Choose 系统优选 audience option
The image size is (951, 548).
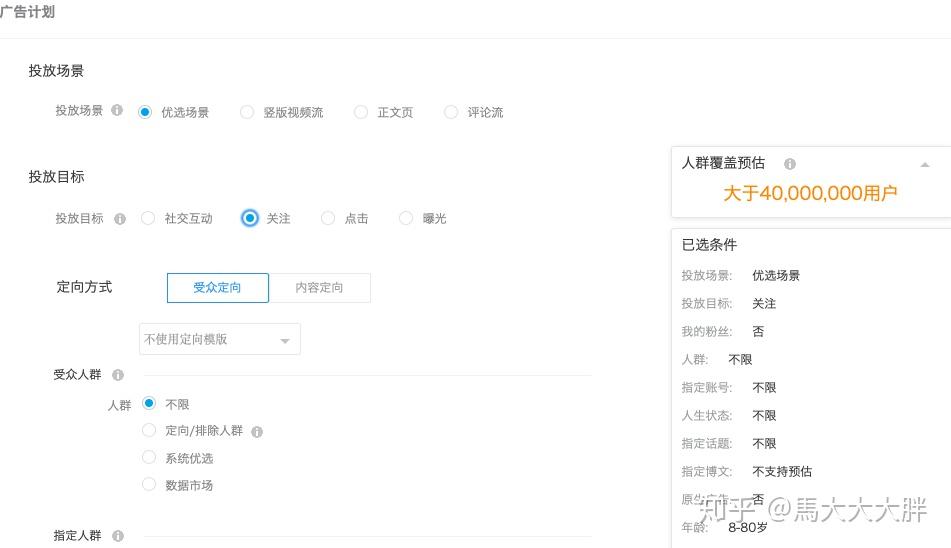point(149,457)
